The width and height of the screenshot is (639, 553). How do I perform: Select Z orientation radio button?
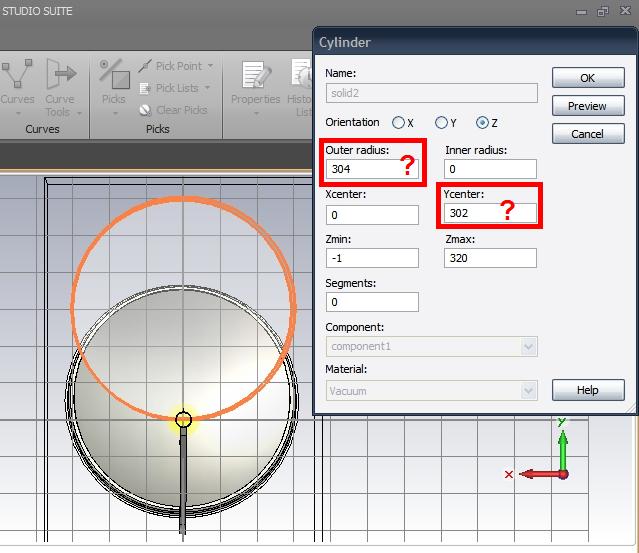[x=483, y=123]
